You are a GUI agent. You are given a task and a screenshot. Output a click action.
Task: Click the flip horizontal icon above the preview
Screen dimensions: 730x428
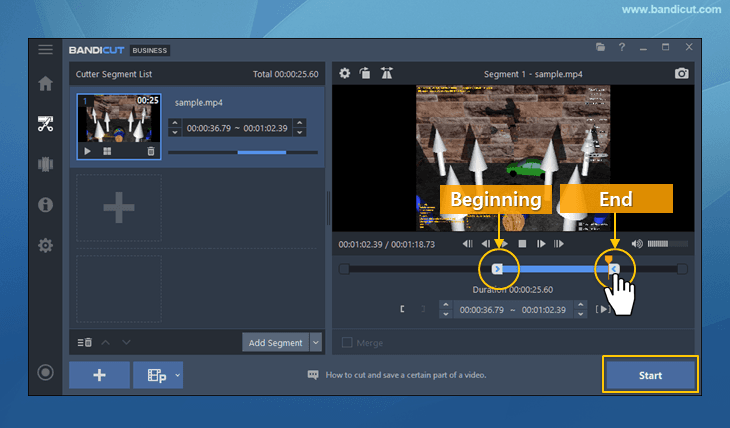coord(386,73)
